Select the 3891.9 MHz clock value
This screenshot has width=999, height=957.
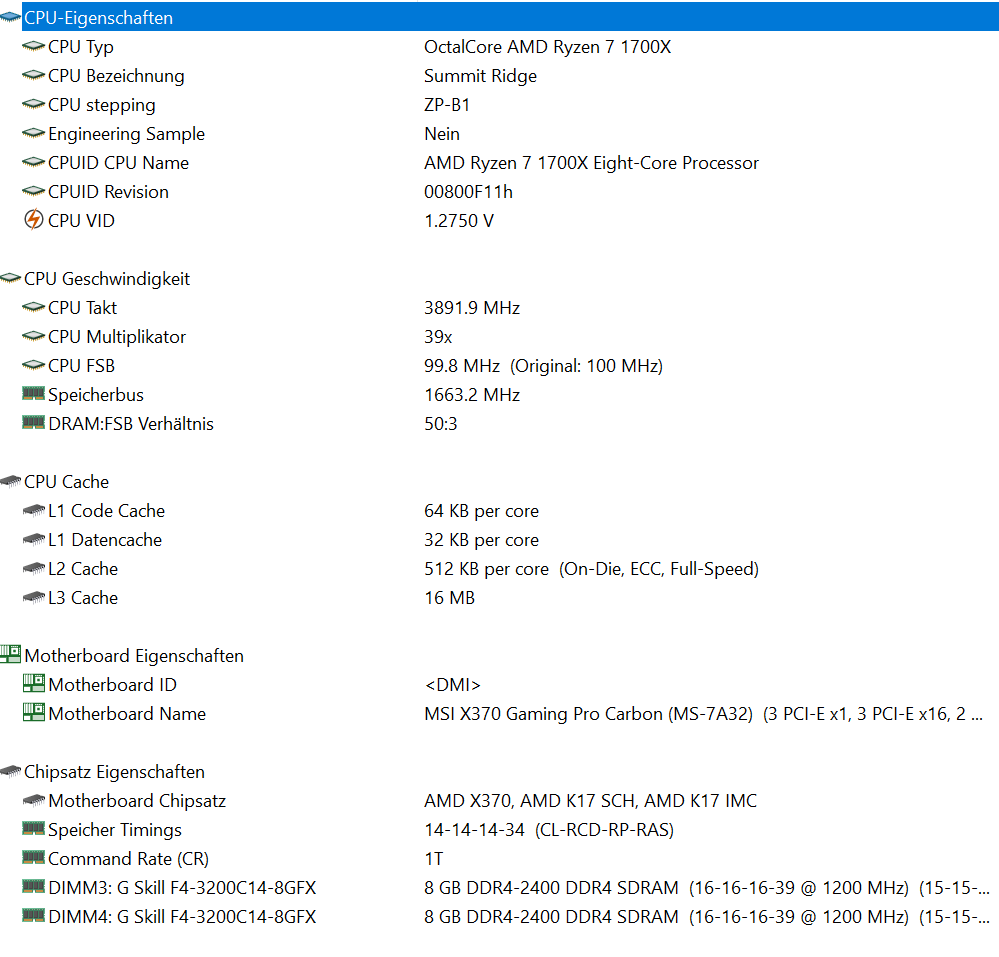click(472, 308)
